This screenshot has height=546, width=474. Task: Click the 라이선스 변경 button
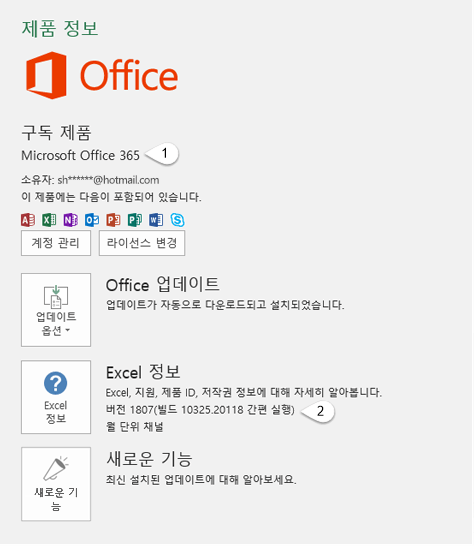(142, 243)
